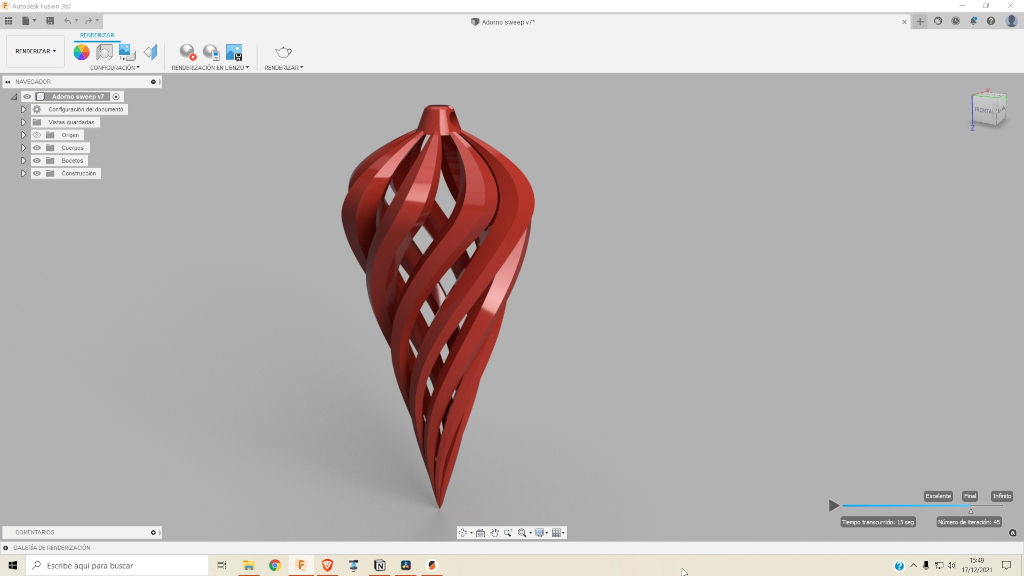Viewport: 1024px width, 576px height.
Task: Open Google Chrome from the taskbar
Action: [275, 565]
